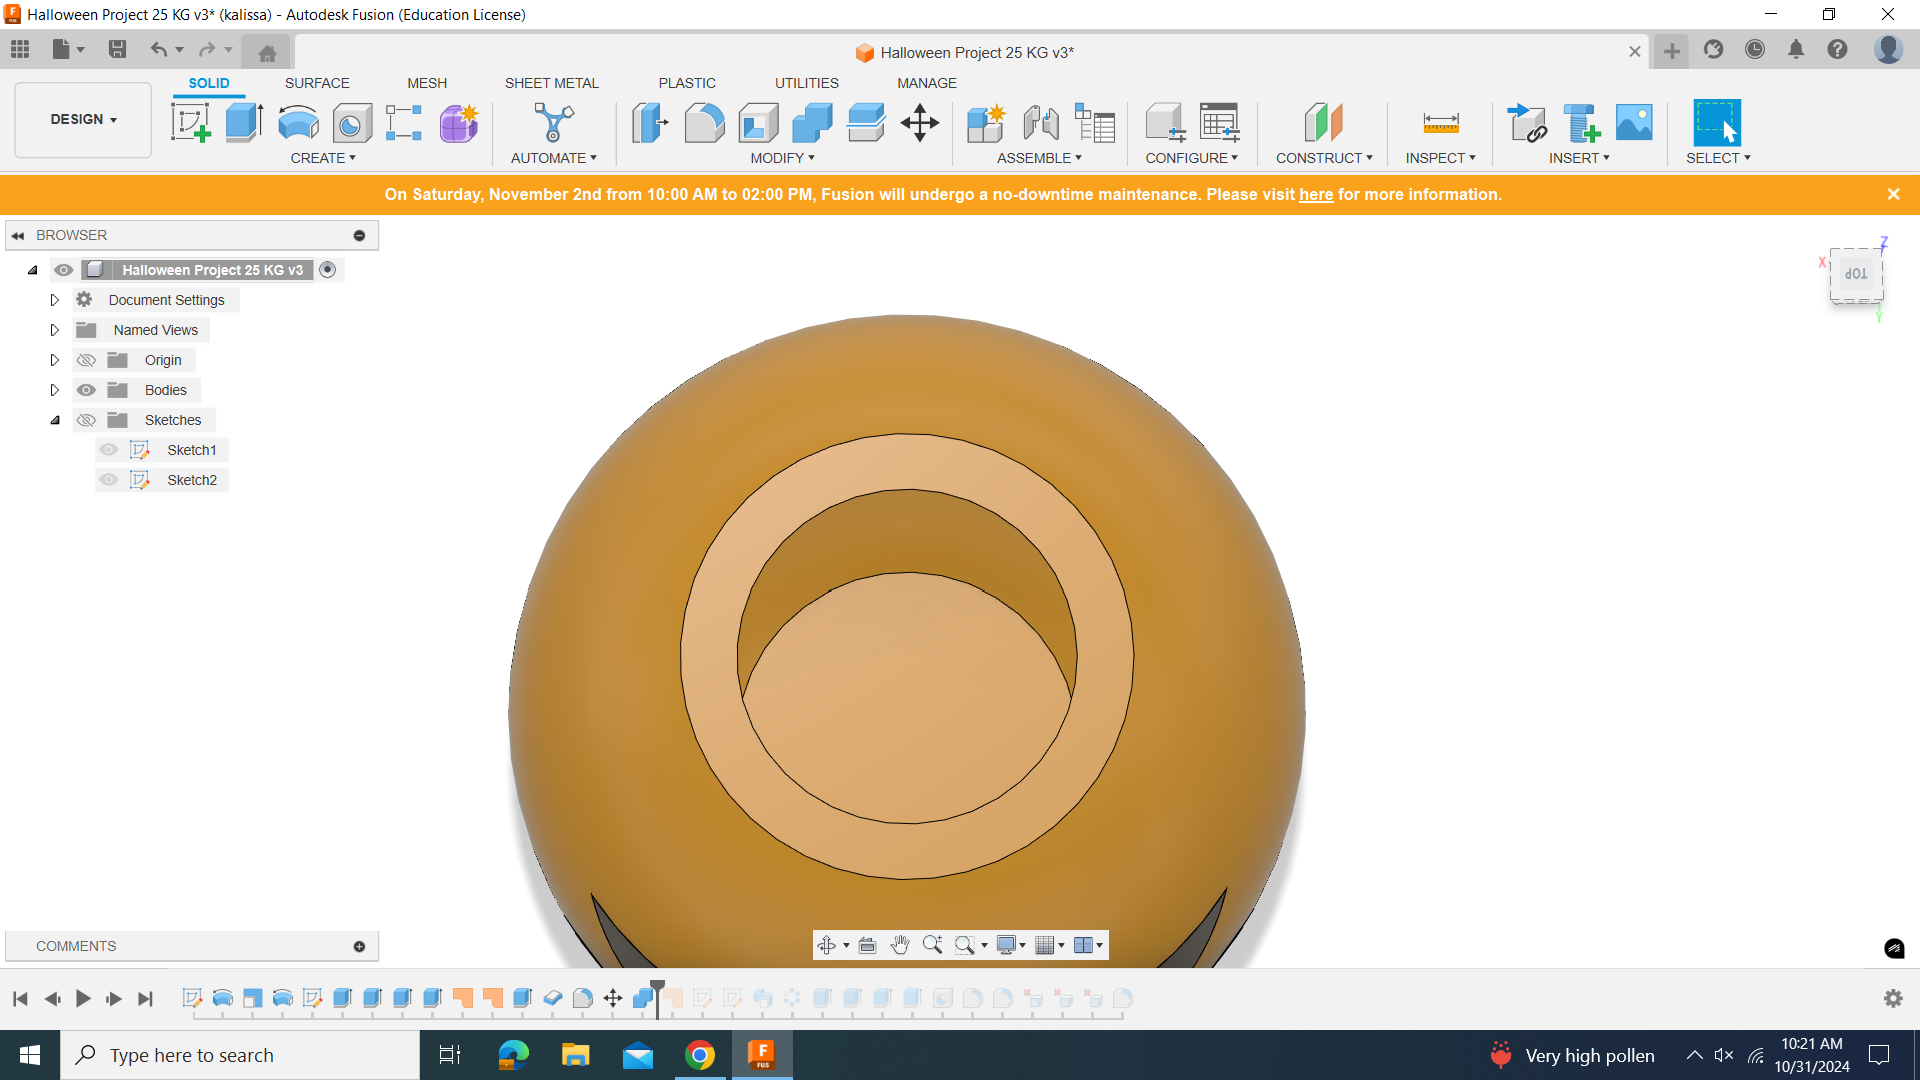1920x1080 pixels.
Task: Expand the Bodies folder node
Action: pyautogui.click(x=55, y=390)
